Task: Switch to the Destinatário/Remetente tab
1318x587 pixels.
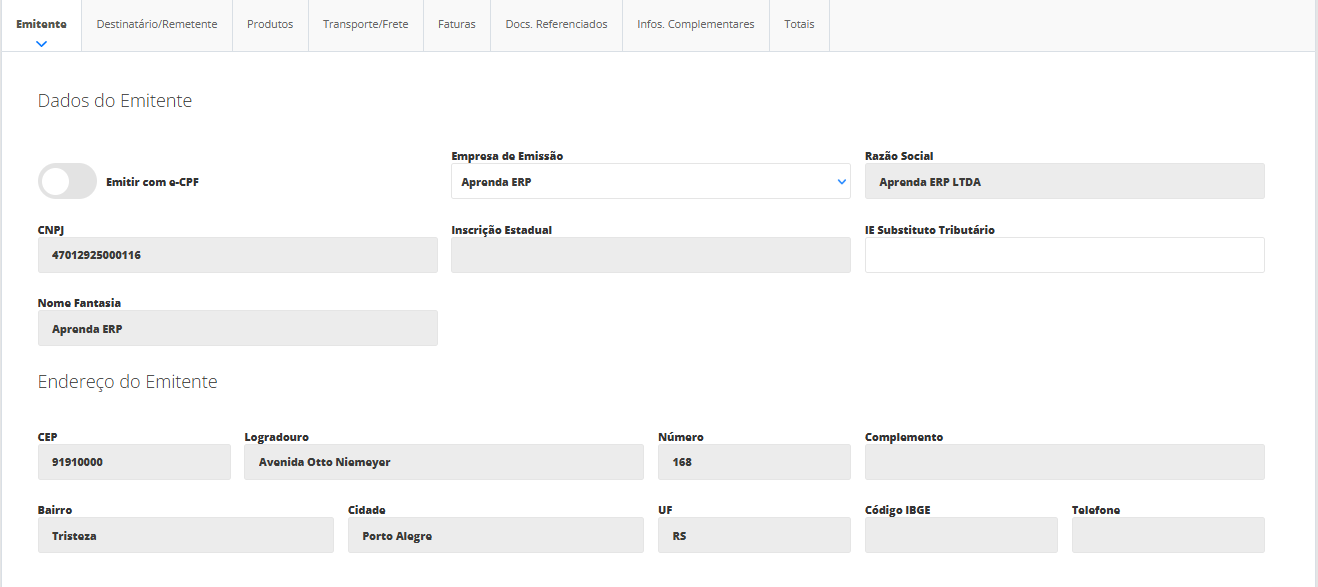Action: tap(156, 24)
